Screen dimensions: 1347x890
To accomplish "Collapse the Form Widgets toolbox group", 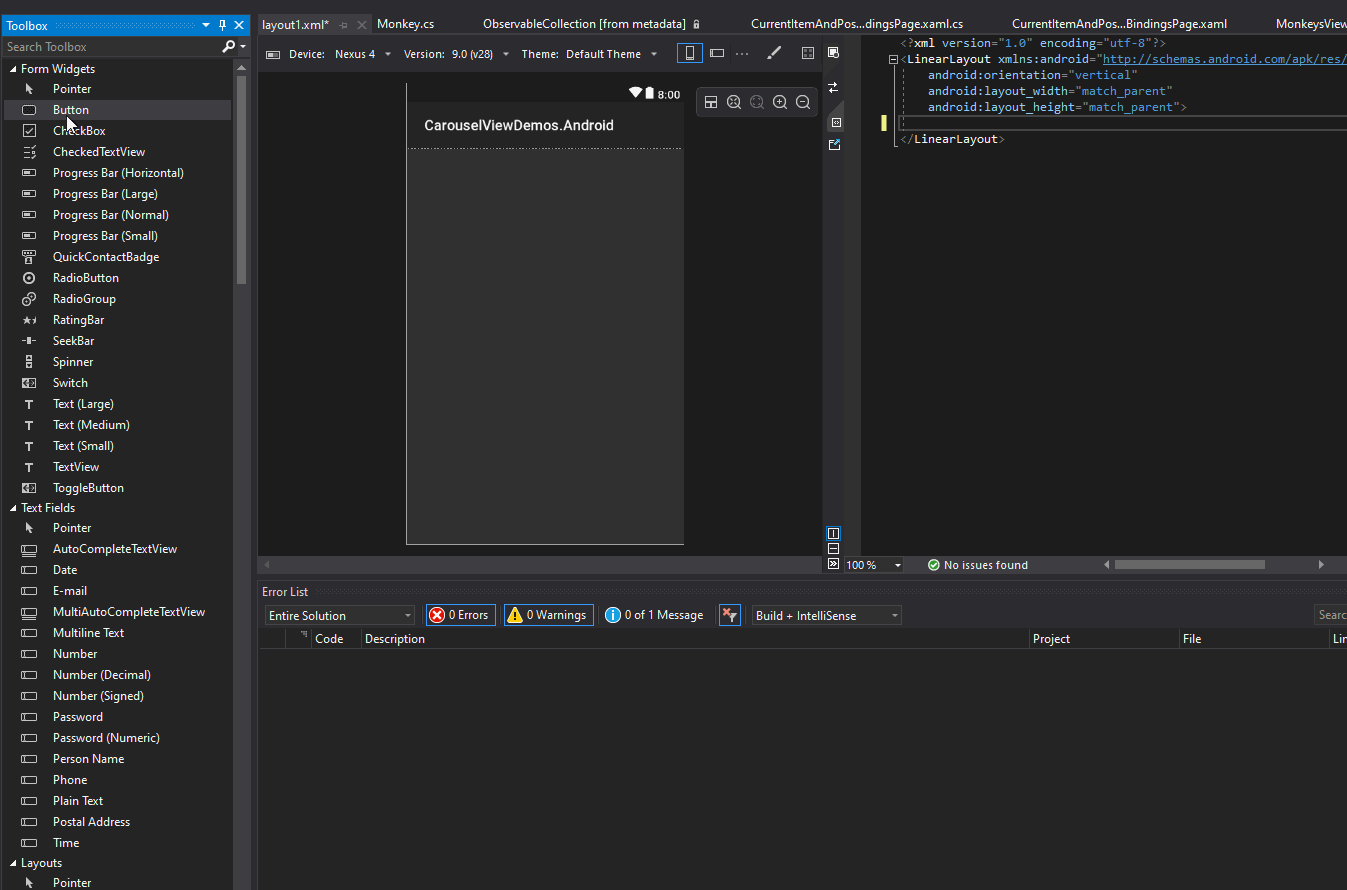I will point(13,69).
